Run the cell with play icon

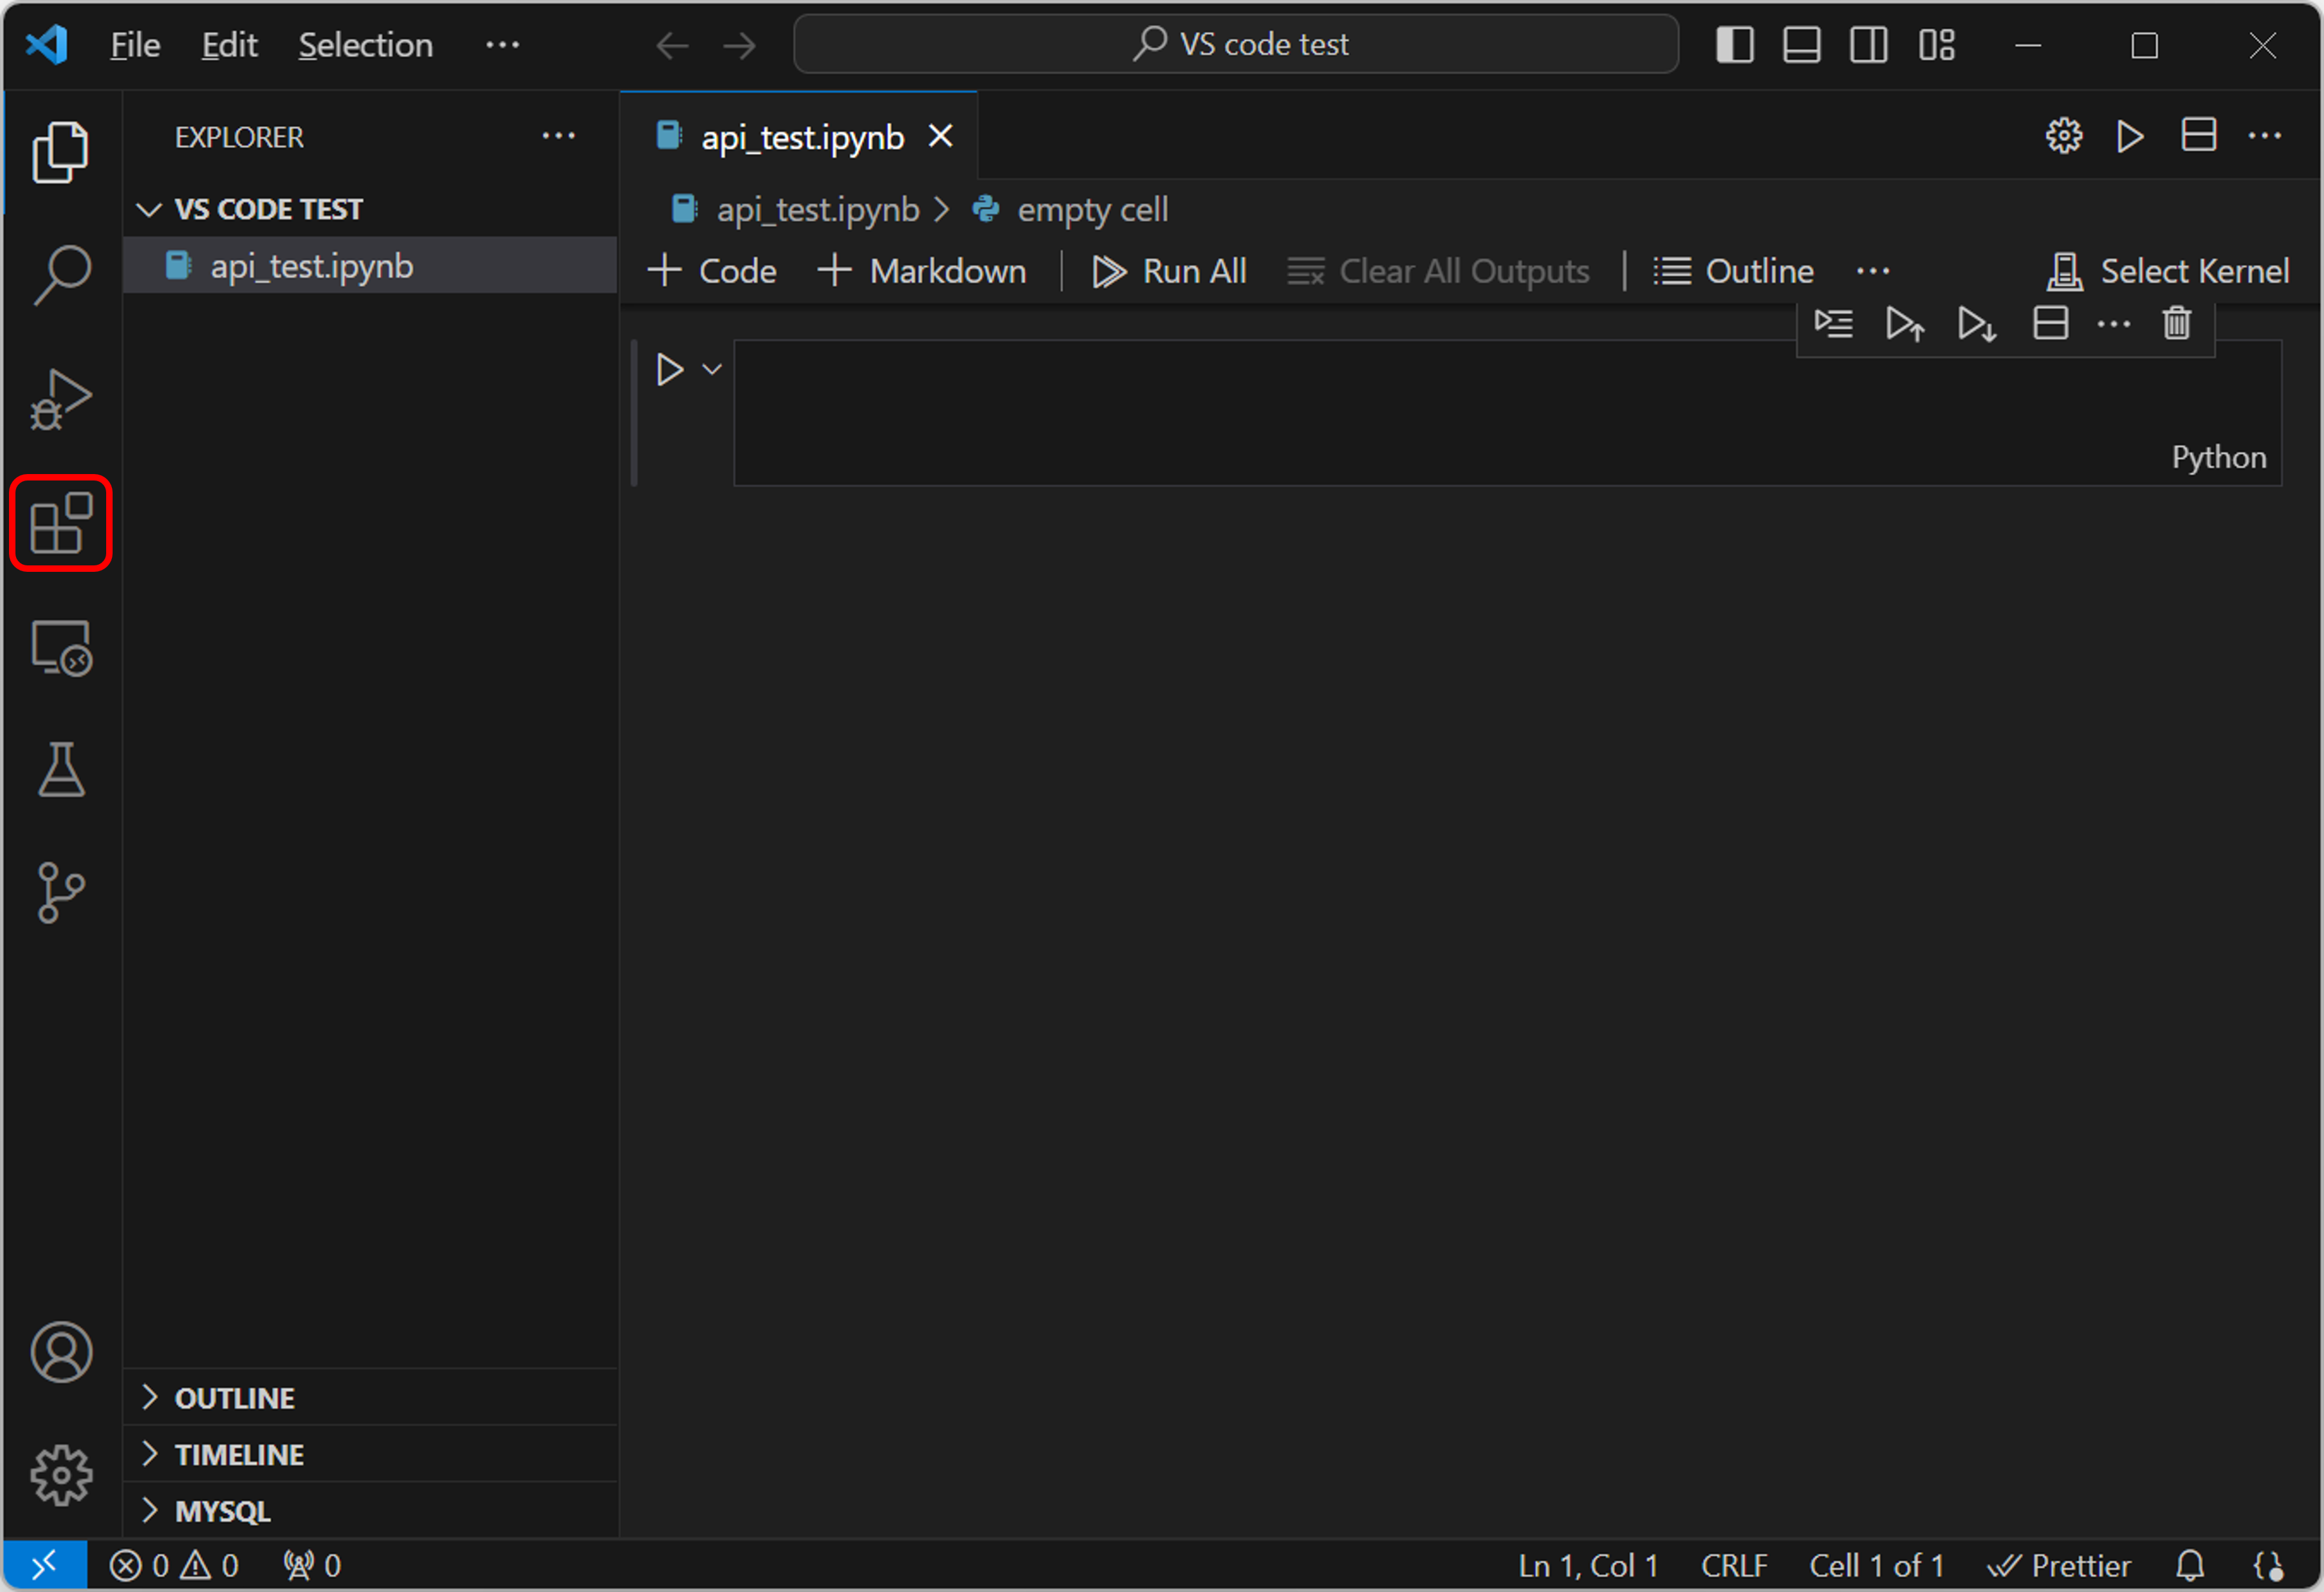(669, 370)
